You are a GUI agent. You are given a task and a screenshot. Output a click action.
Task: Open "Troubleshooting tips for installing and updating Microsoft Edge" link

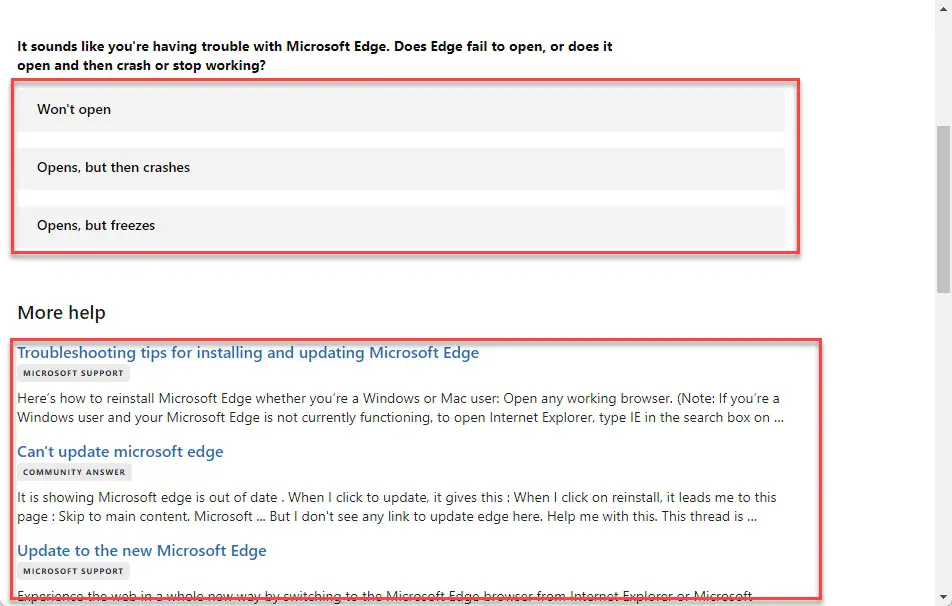point(248,353)
